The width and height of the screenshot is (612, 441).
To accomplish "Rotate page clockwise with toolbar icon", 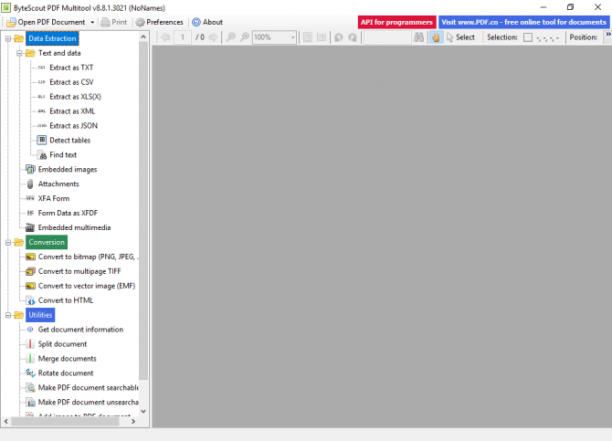I will [353, 37].
